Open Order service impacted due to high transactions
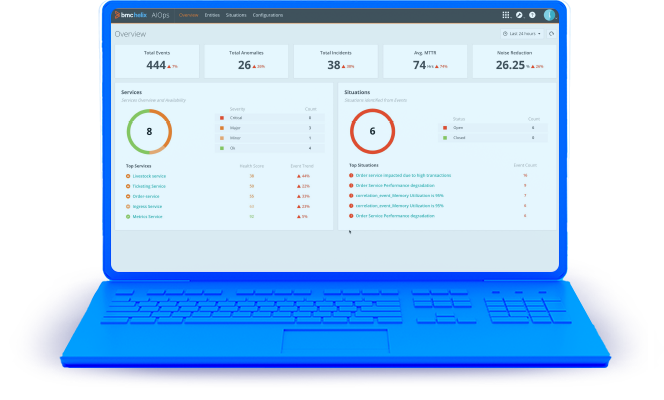664x400 pixels. coord(403,175)
